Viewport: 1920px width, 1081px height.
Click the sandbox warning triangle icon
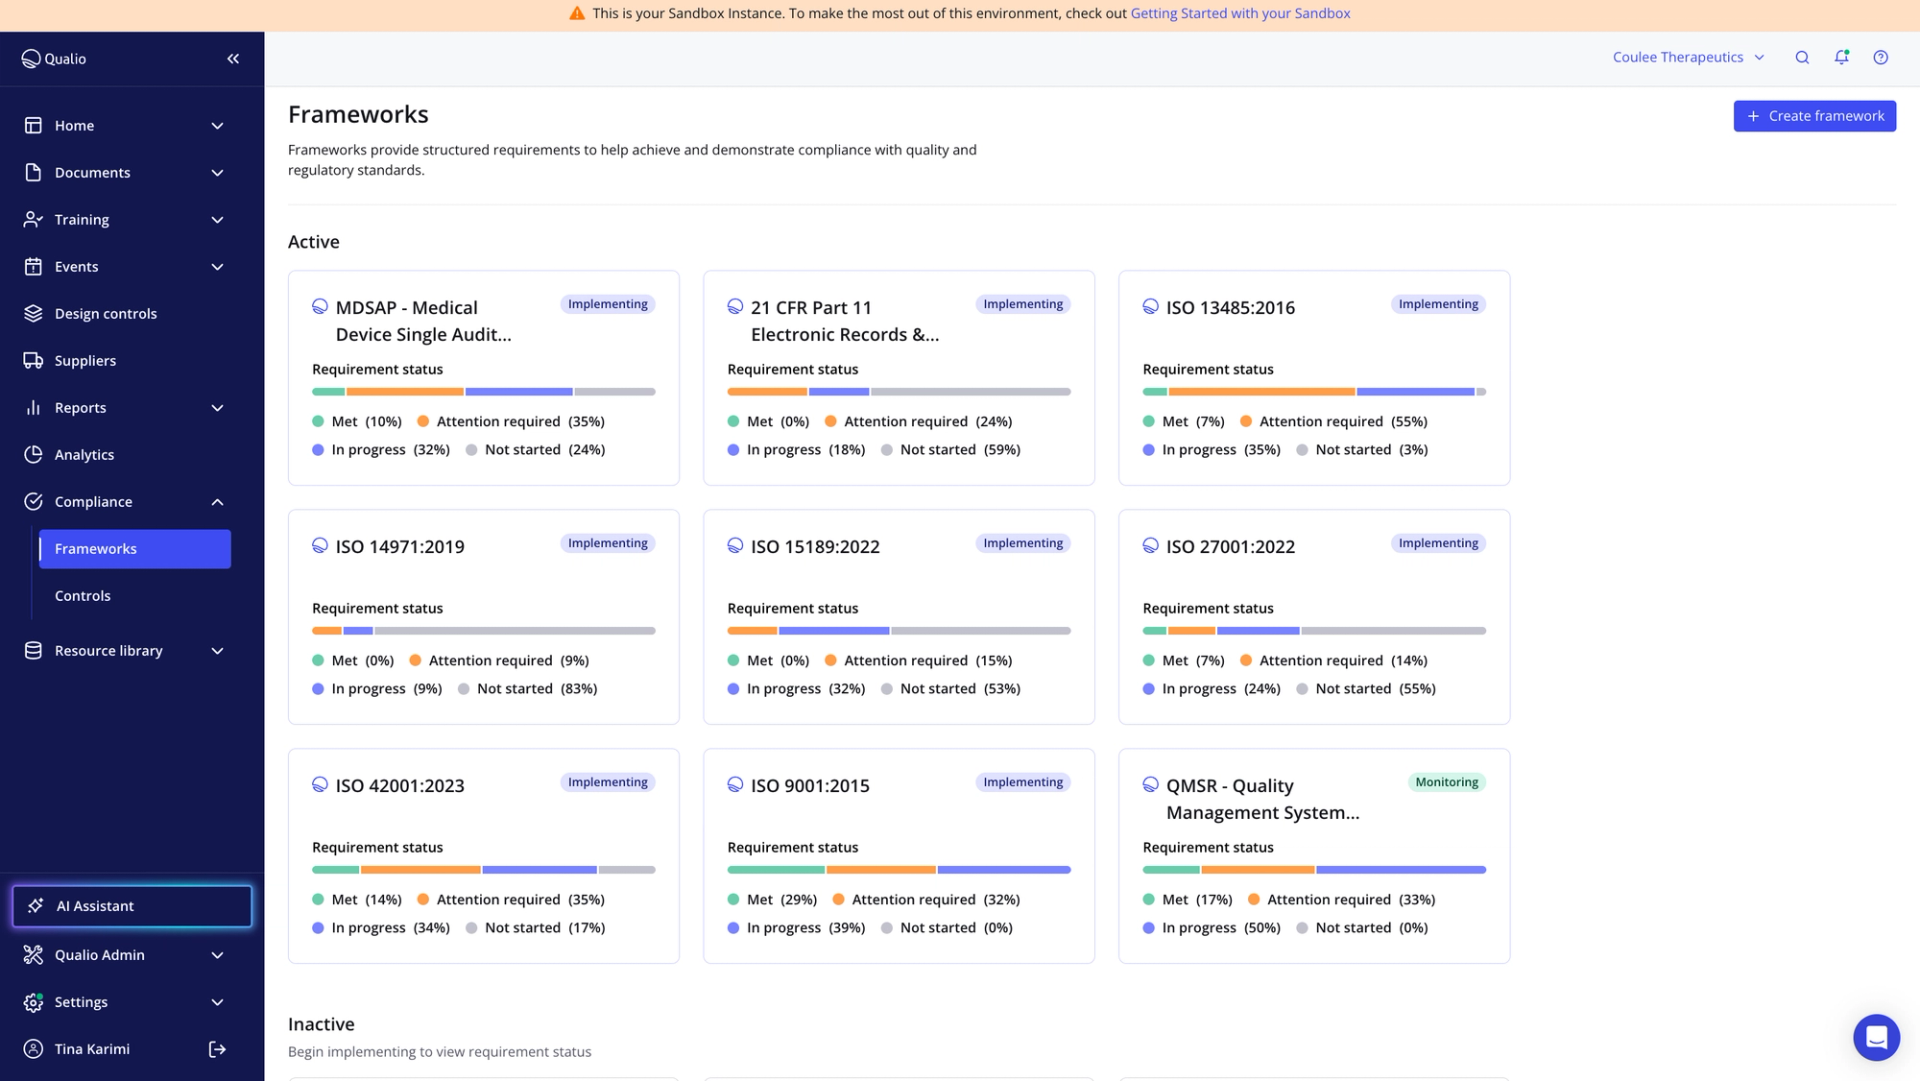(577, 14)
